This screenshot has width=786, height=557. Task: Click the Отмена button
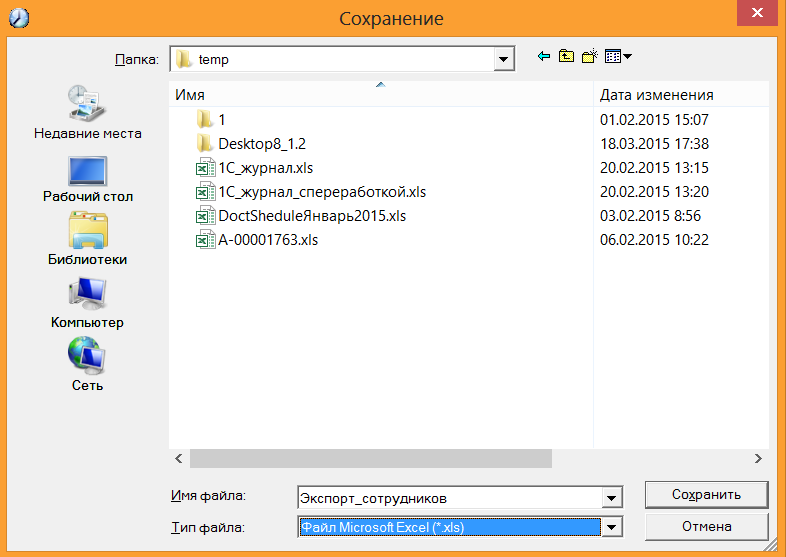point(706,526)
